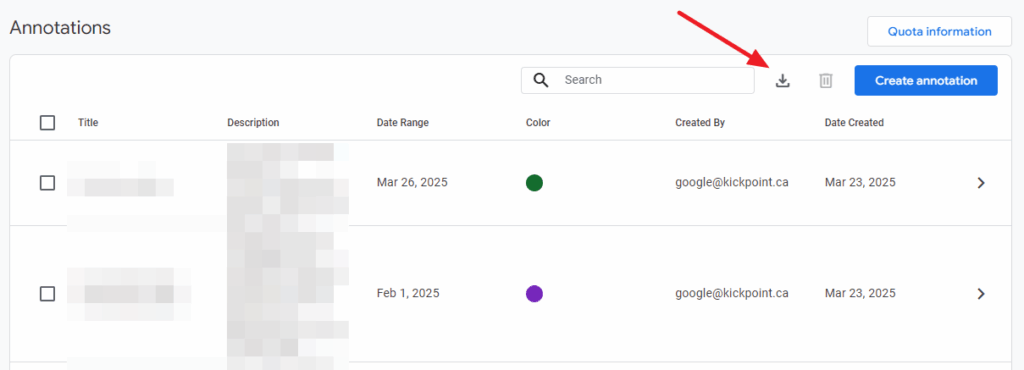
Task: Open Quota information
Action: pos(939,31)
